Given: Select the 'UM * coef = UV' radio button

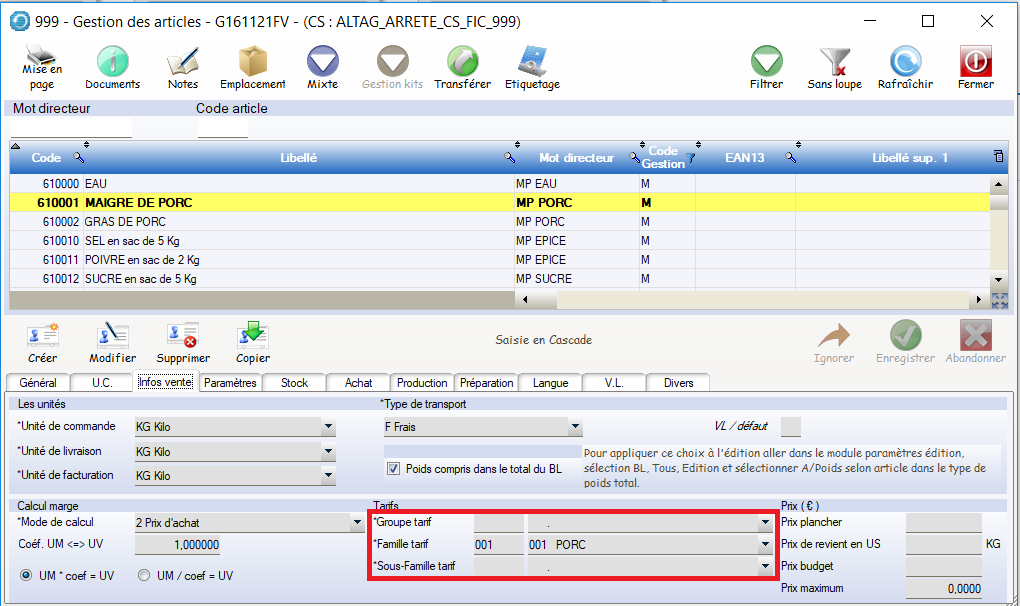Looking at the screenshot, I should coord(26,575).
